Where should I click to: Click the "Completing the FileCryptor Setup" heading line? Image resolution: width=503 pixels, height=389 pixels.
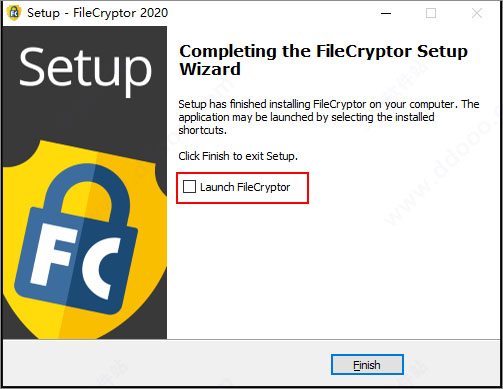[x=323, y=51]
